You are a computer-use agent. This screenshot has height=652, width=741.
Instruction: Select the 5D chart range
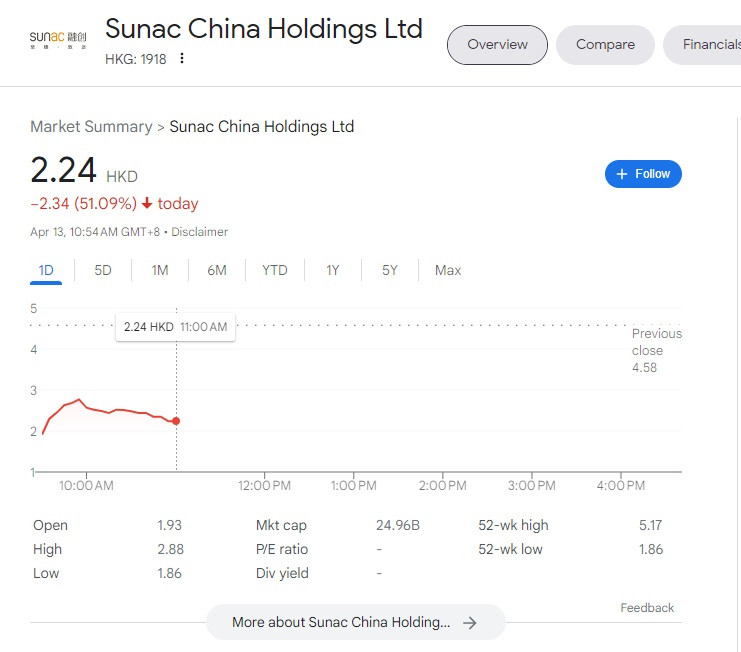103,271
